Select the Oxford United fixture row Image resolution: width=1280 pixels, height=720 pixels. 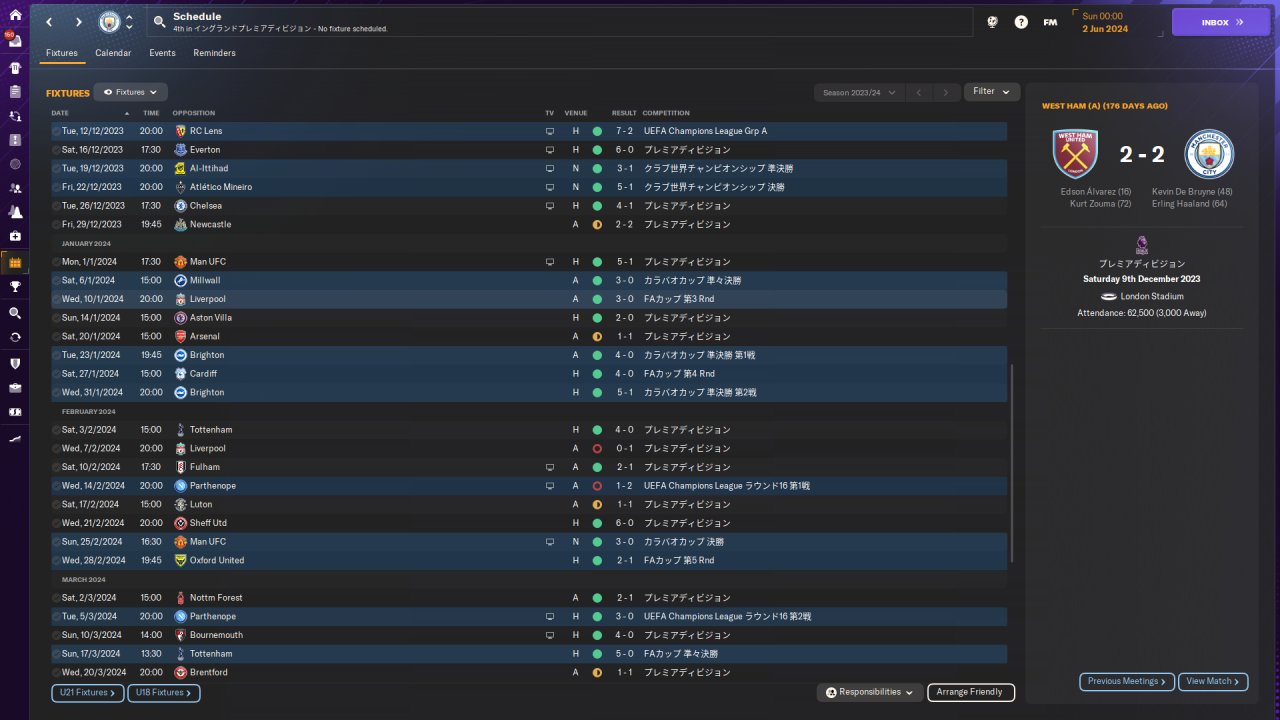click(x=529, y=560)
